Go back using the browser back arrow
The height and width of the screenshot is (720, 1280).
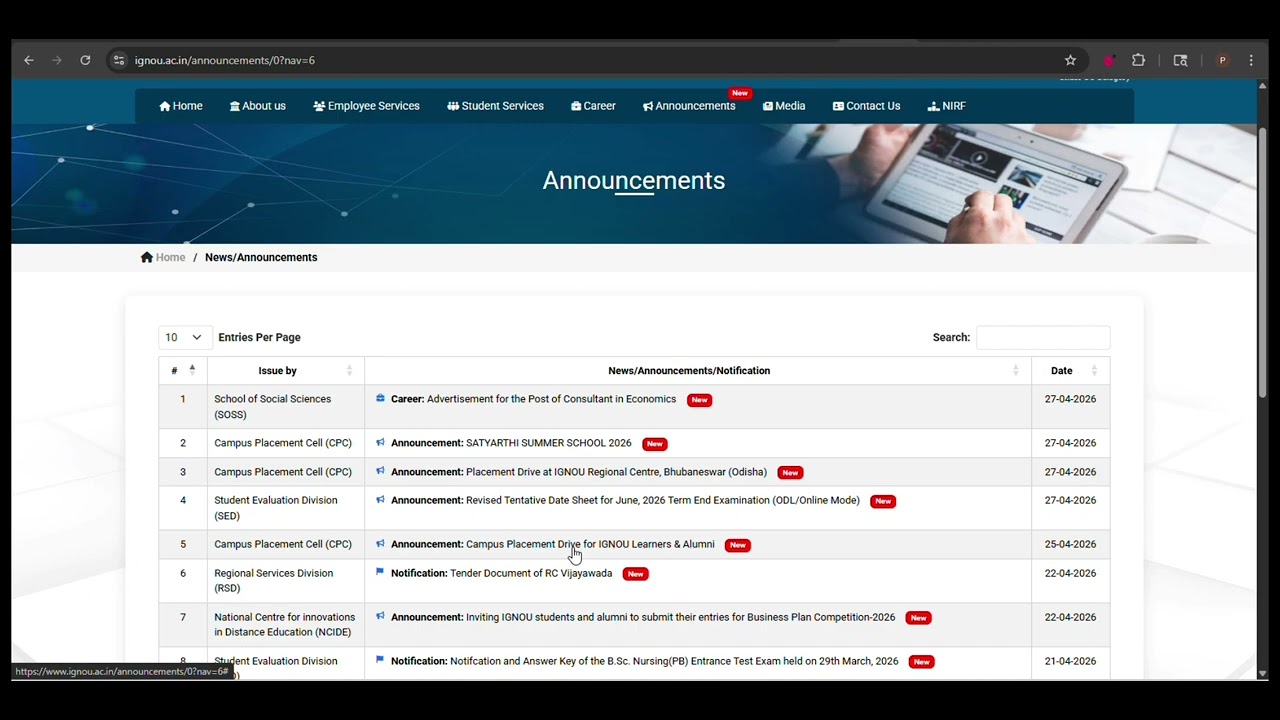click(29, 60)
